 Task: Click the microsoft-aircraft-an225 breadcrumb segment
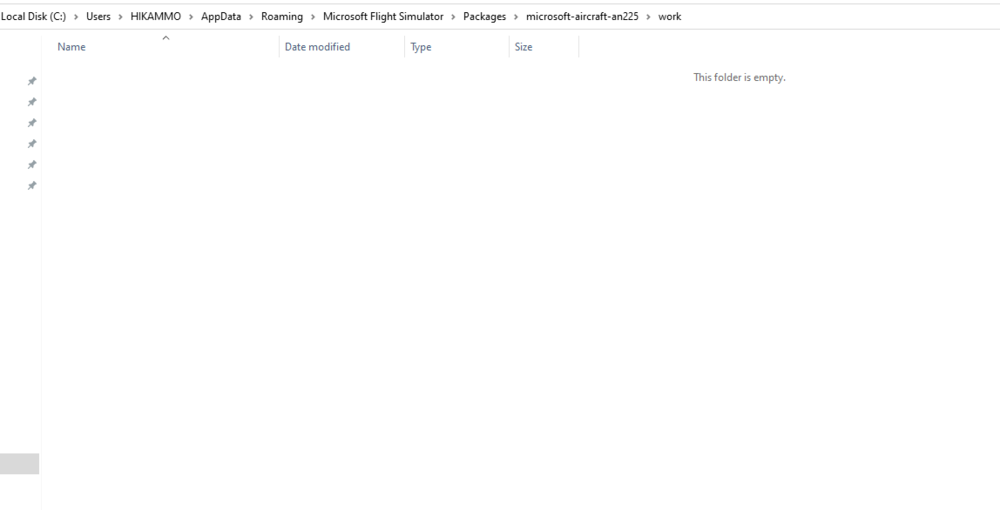(582, 16)
